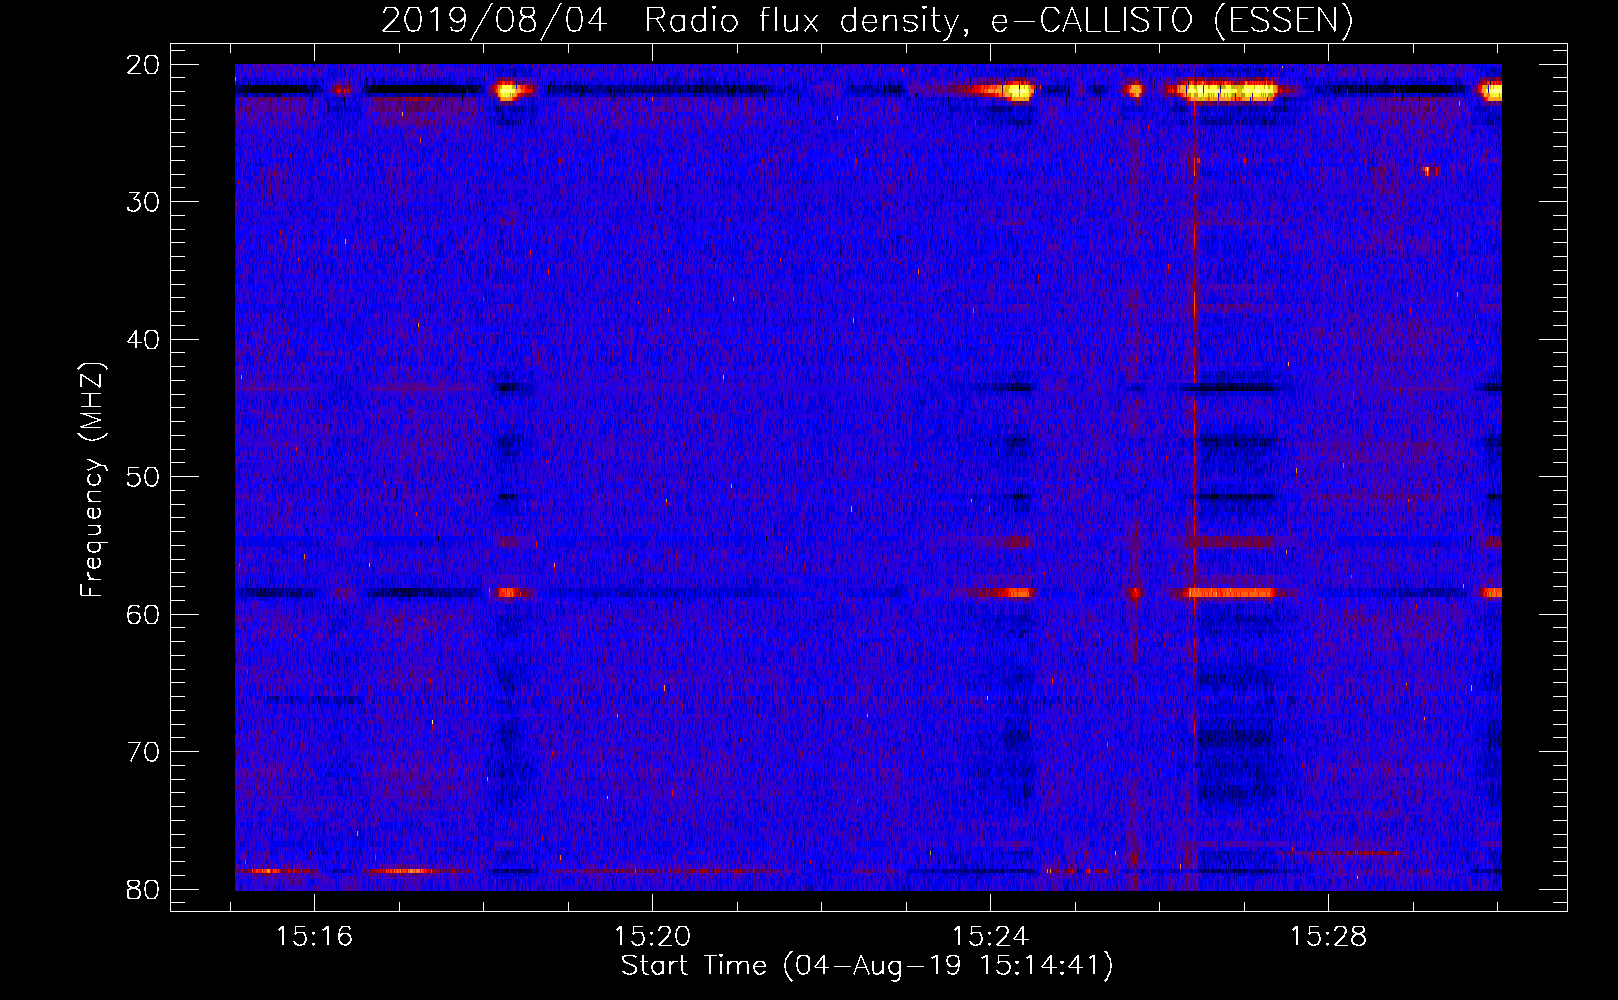Click the time tick label '15:28'
This screenshot has width=1618, height=1000.
pyautogui.click(x=1329, y=937)
